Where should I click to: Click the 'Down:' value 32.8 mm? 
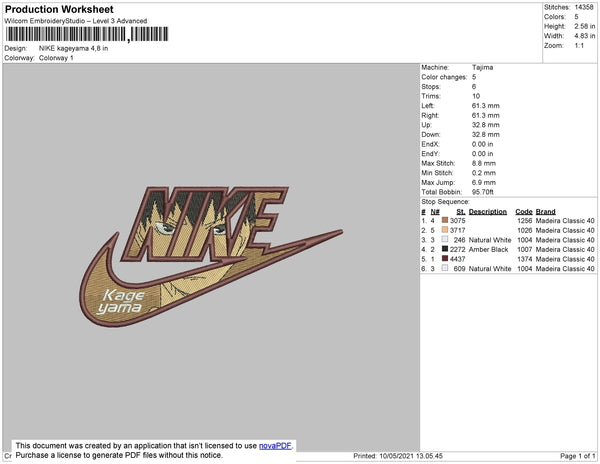pos(486,135)
